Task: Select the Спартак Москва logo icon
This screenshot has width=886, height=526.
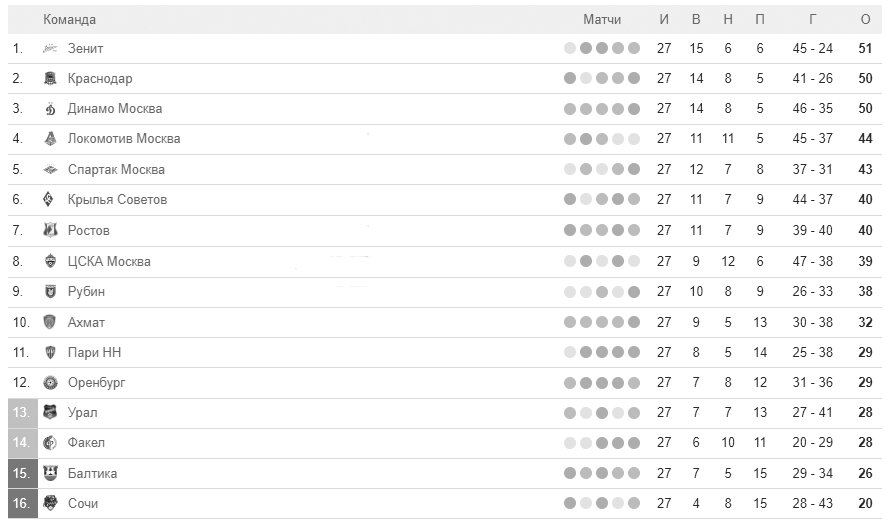Action: 50,169
